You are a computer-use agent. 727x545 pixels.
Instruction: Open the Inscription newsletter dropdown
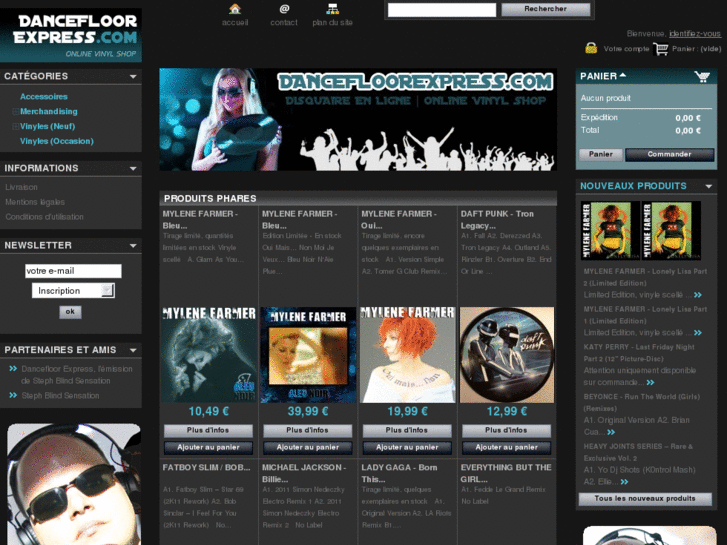pos(73,290)
